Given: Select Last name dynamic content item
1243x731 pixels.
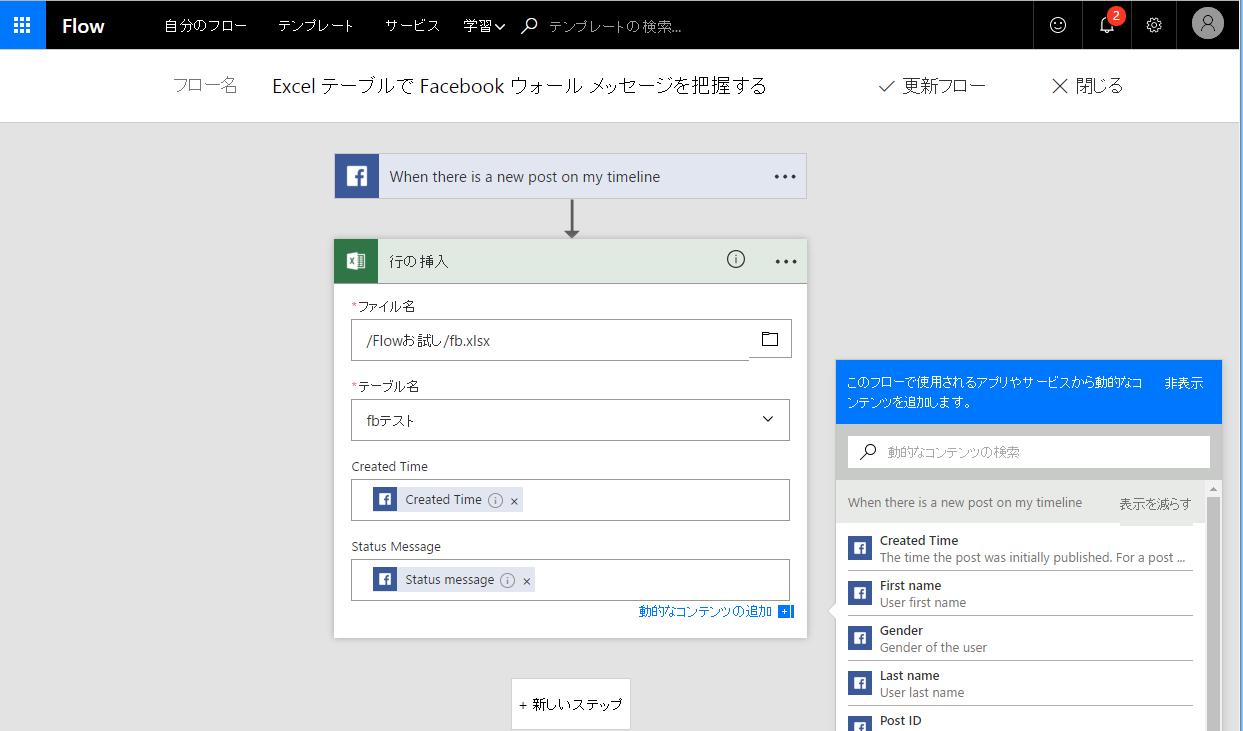Looking at the screenshot, I should (x=1020, y=683).
